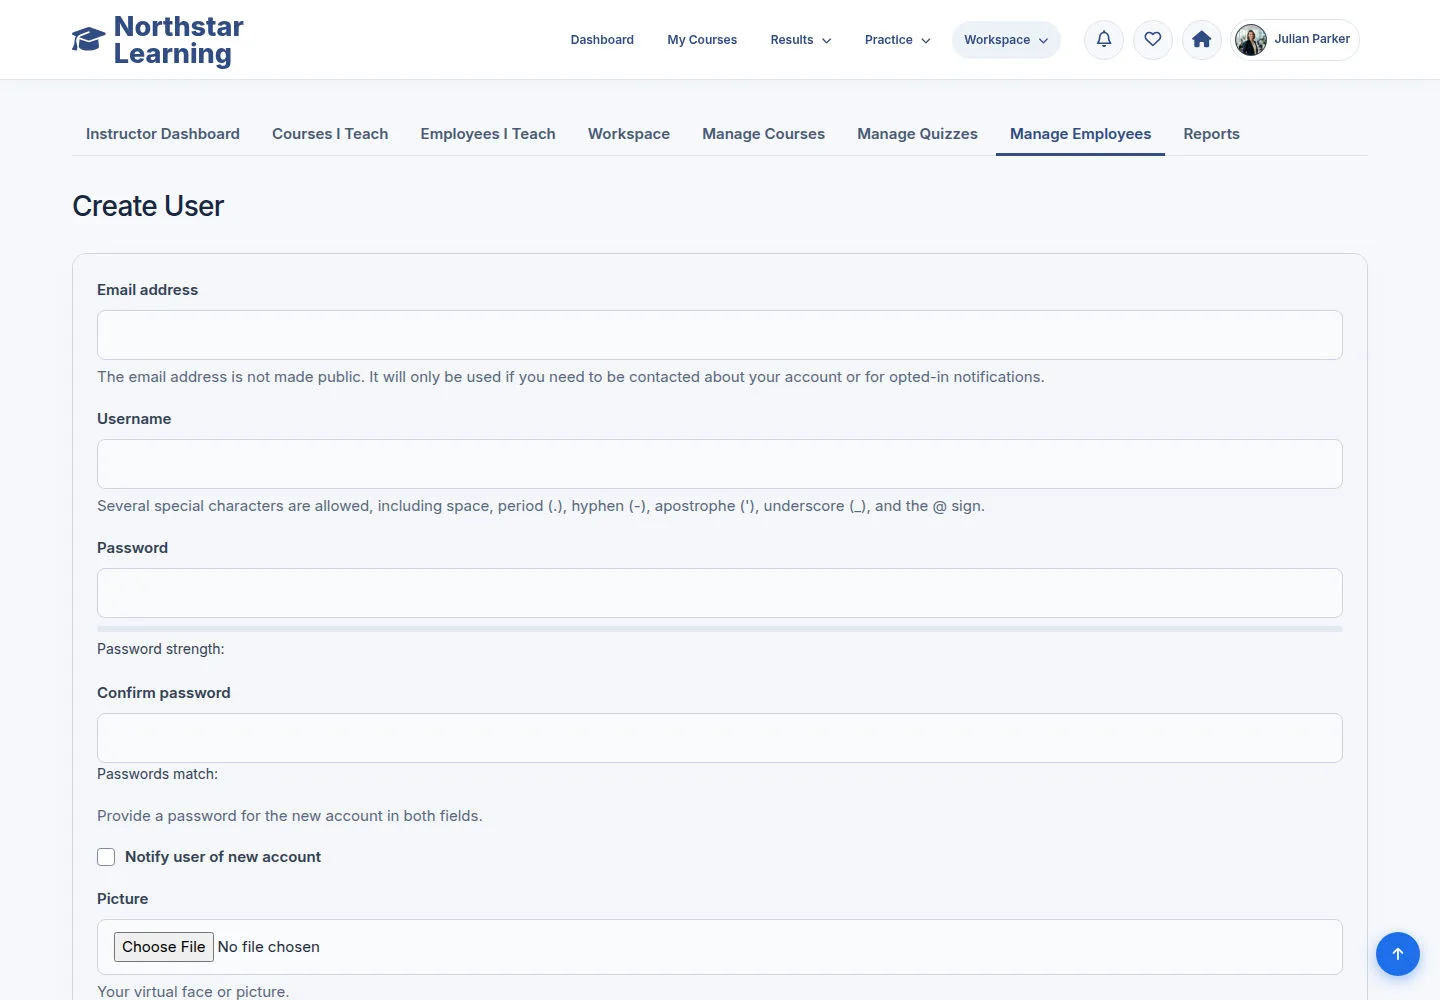Viewport: 1440px width, 1000px height.
Task: Click the Northstar Learning graduation cap logo
Action: click(88, 39)
